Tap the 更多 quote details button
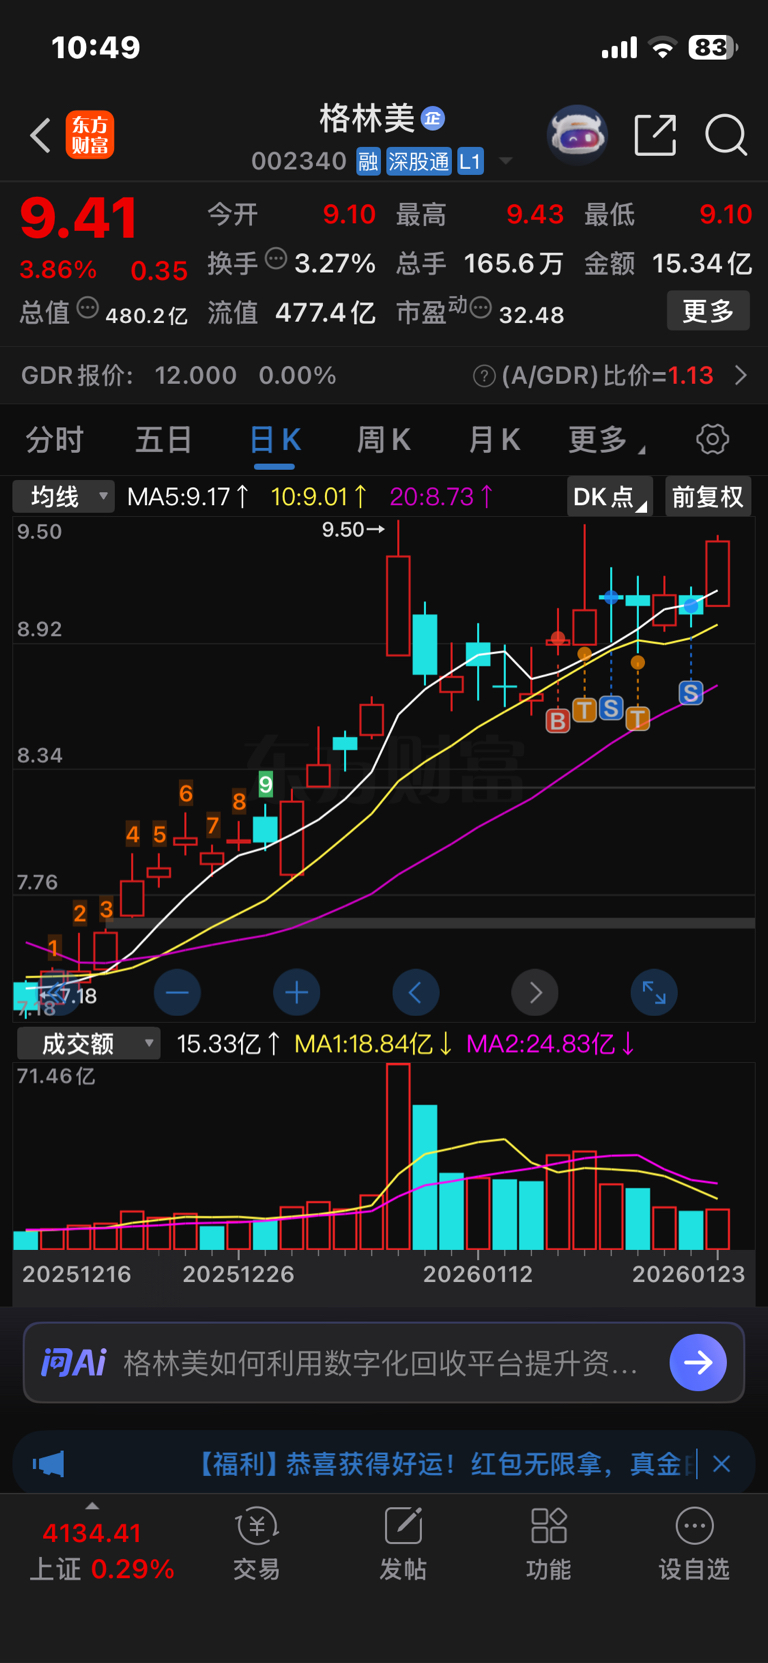 [708, 311]
